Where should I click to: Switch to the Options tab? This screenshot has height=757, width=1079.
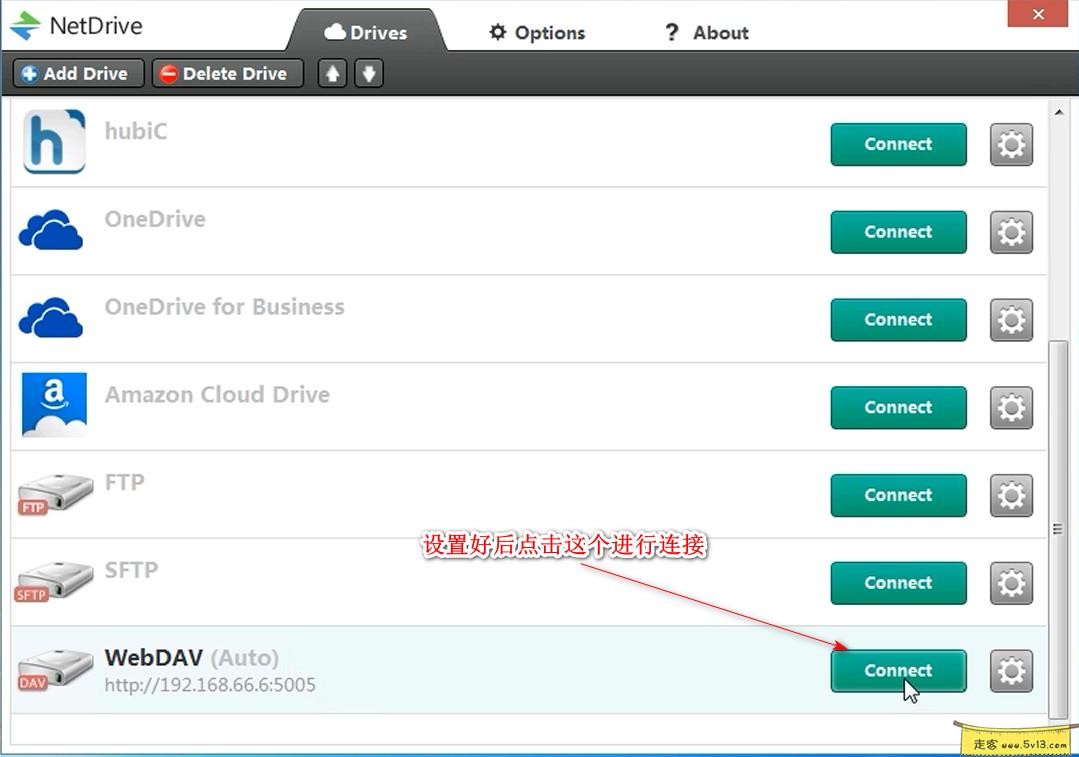click(x=537, y=33)
